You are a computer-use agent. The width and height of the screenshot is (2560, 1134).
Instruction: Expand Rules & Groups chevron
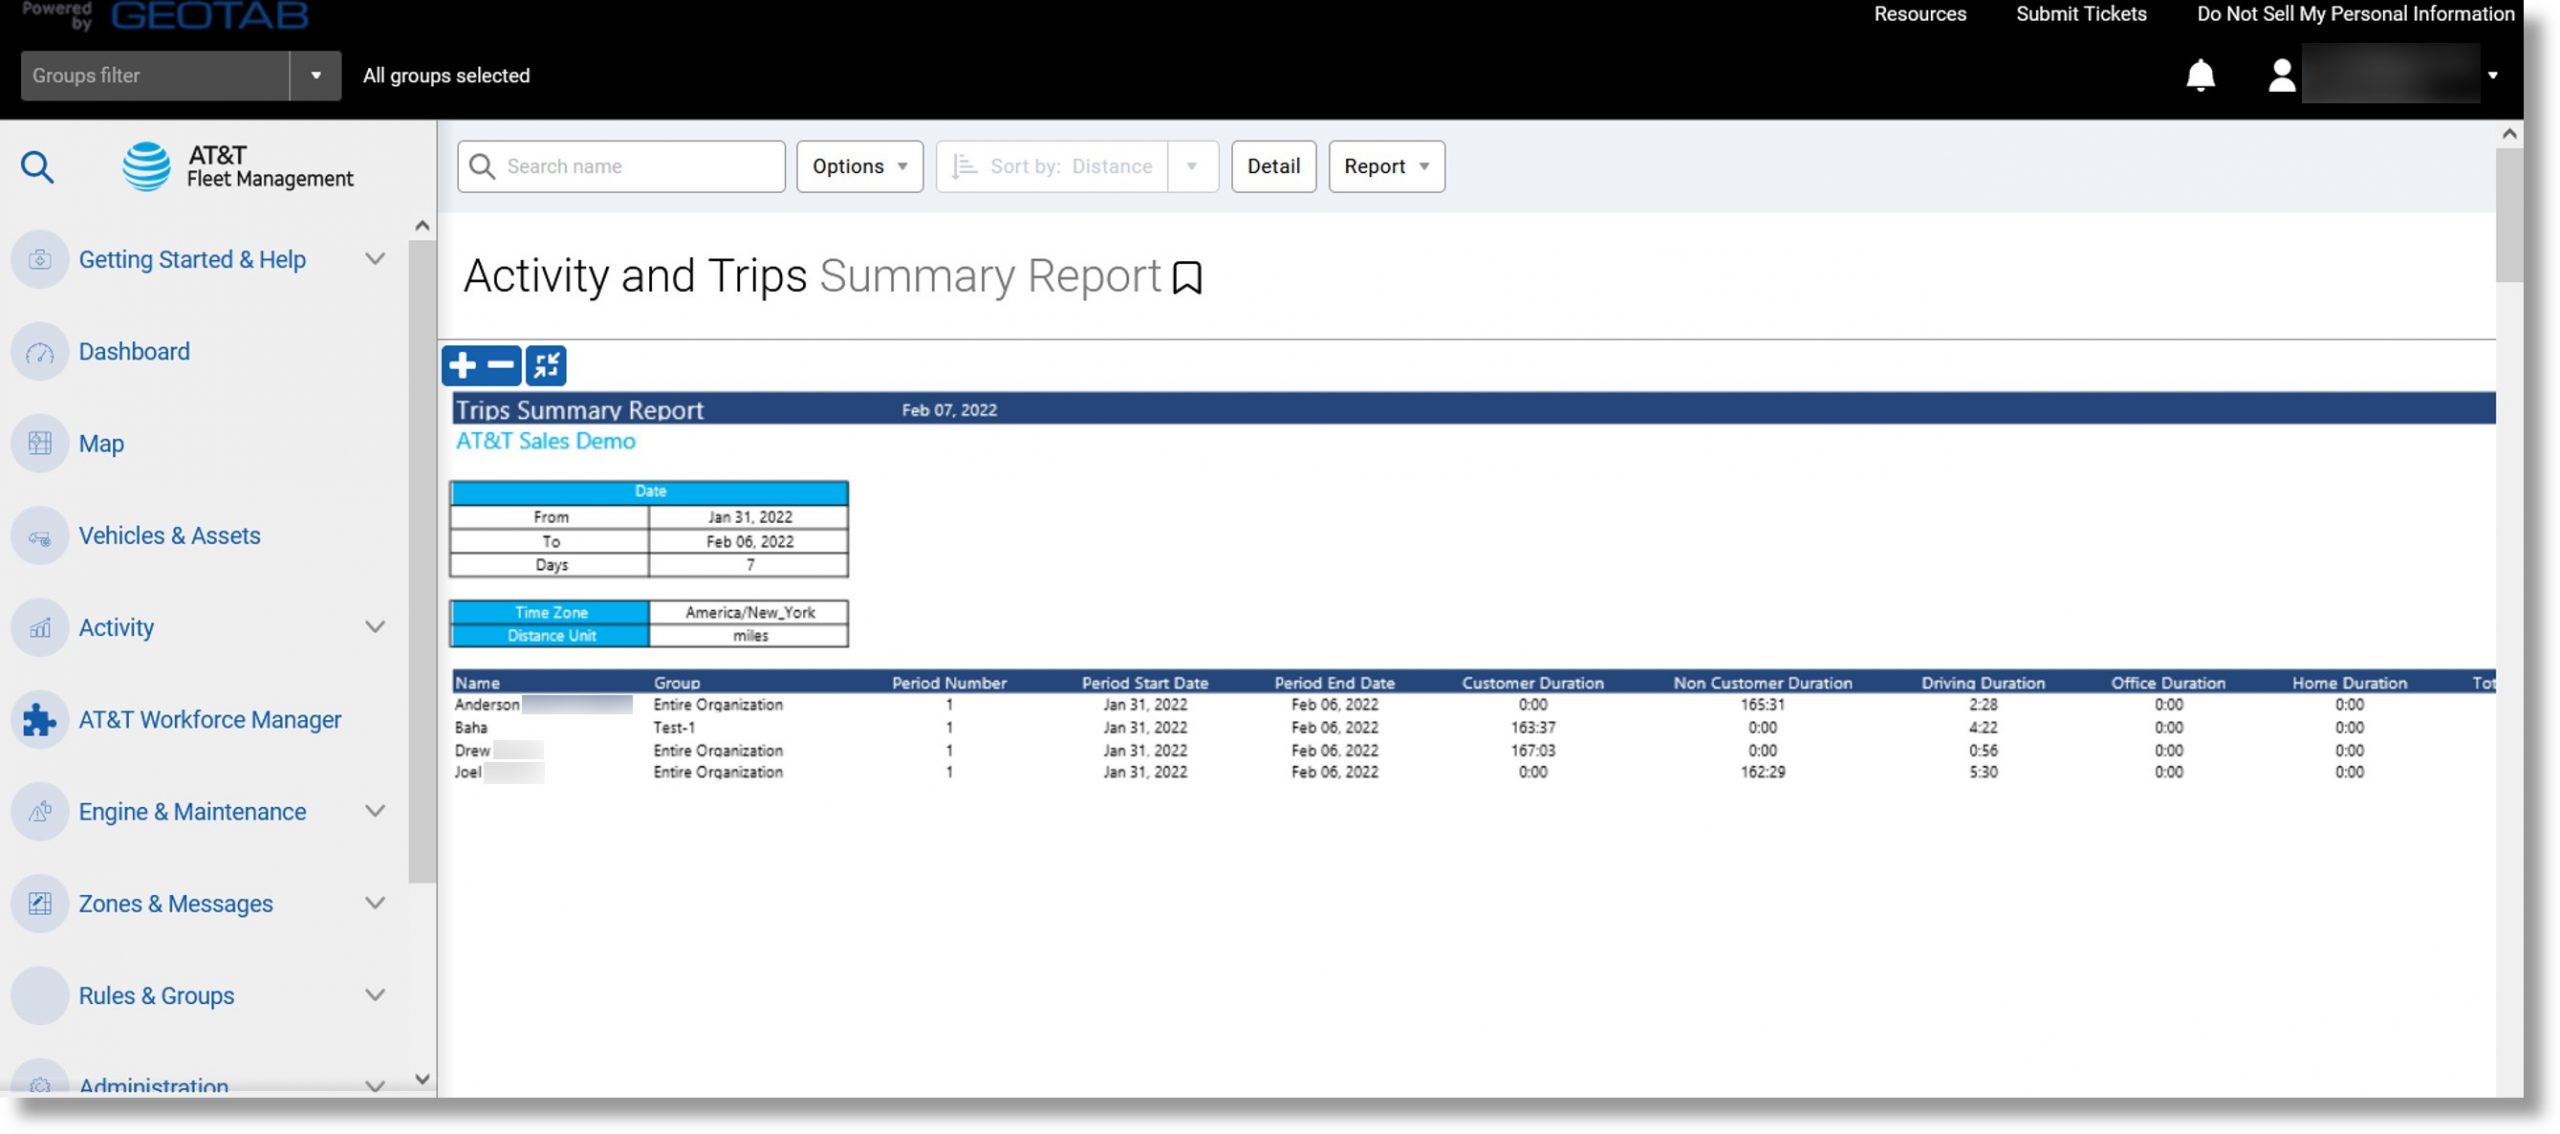(375, 995)
